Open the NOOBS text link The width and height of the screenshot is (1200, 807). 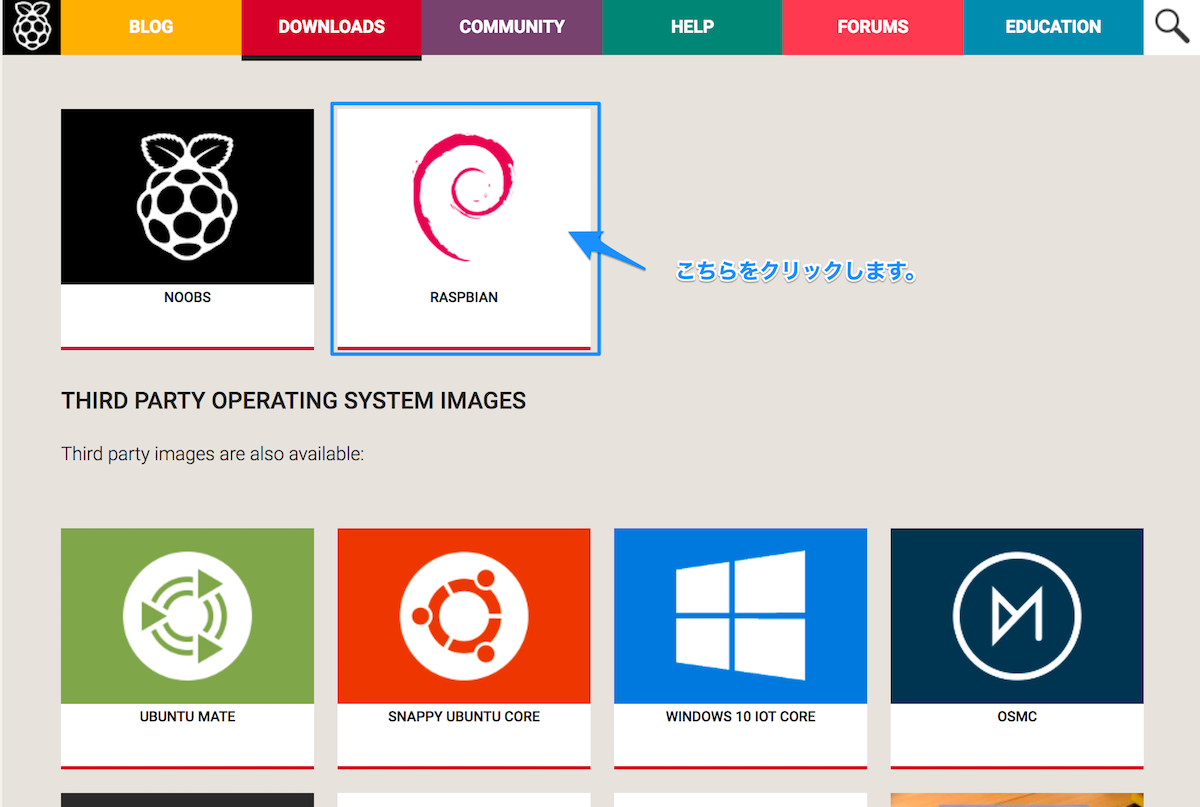(x=187, y=297)
